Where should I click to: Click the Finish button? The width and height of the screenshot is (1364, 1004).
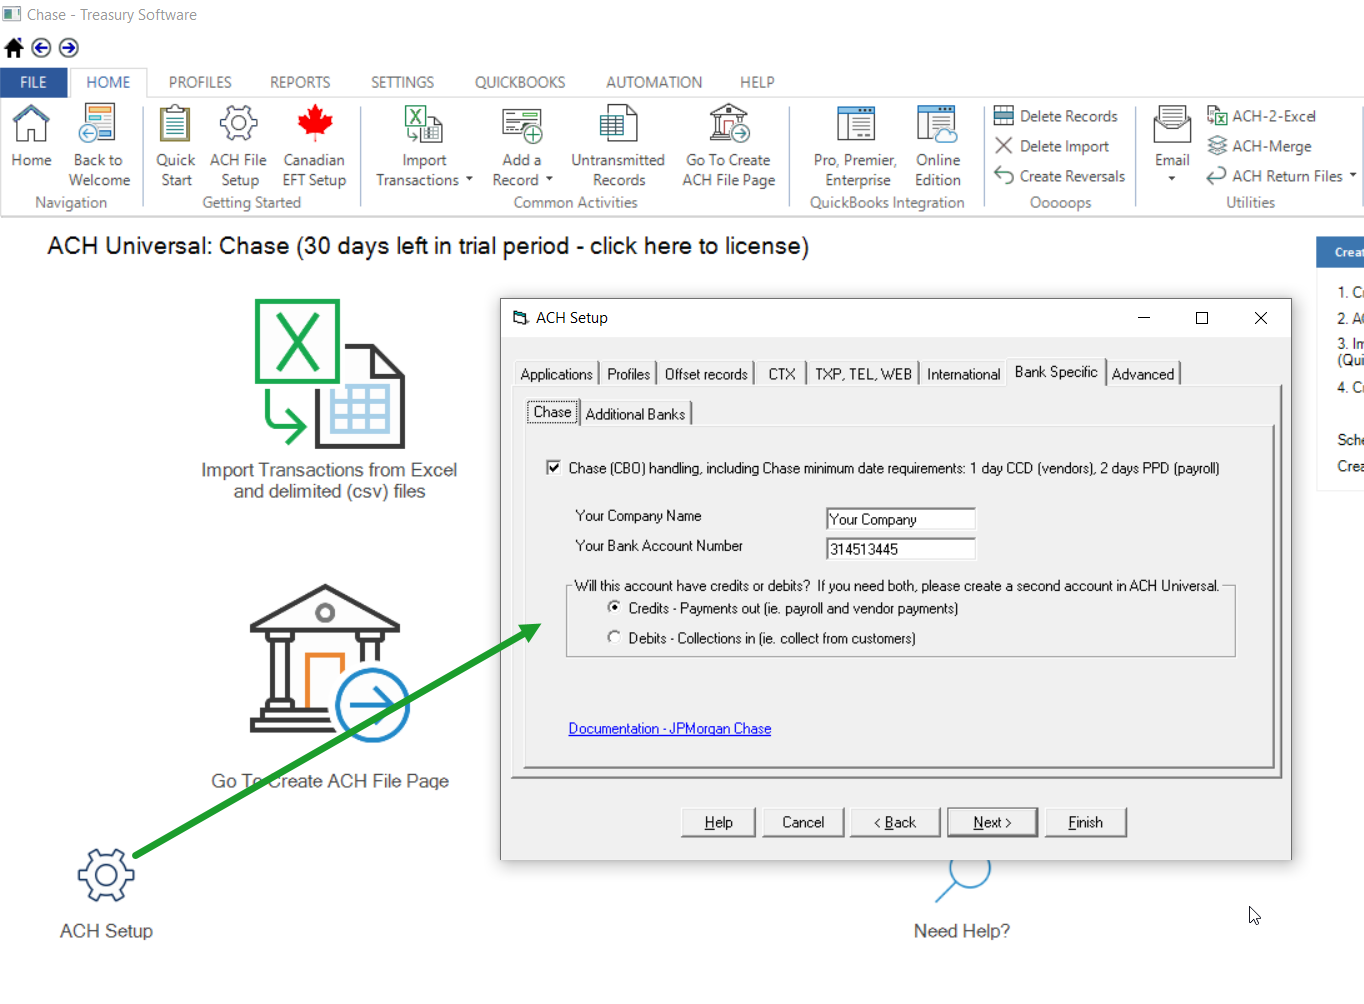click(x=1085, y=822)
